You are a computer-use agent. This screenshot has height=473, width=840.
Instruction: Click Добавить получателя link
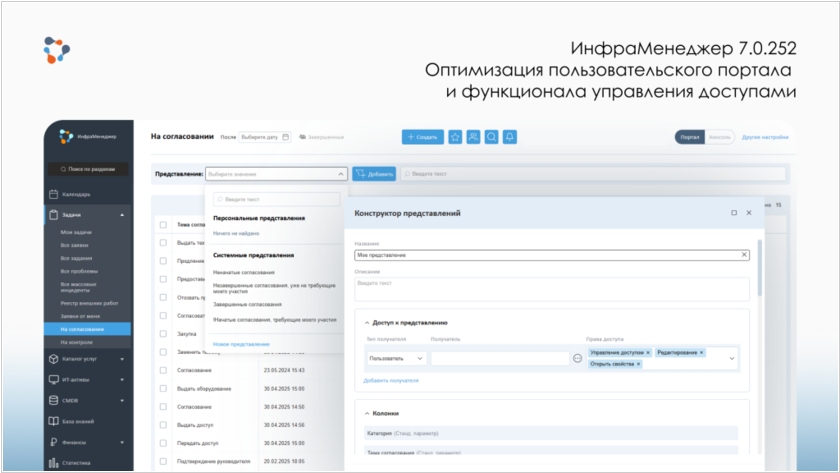click(x=391, y=380)
